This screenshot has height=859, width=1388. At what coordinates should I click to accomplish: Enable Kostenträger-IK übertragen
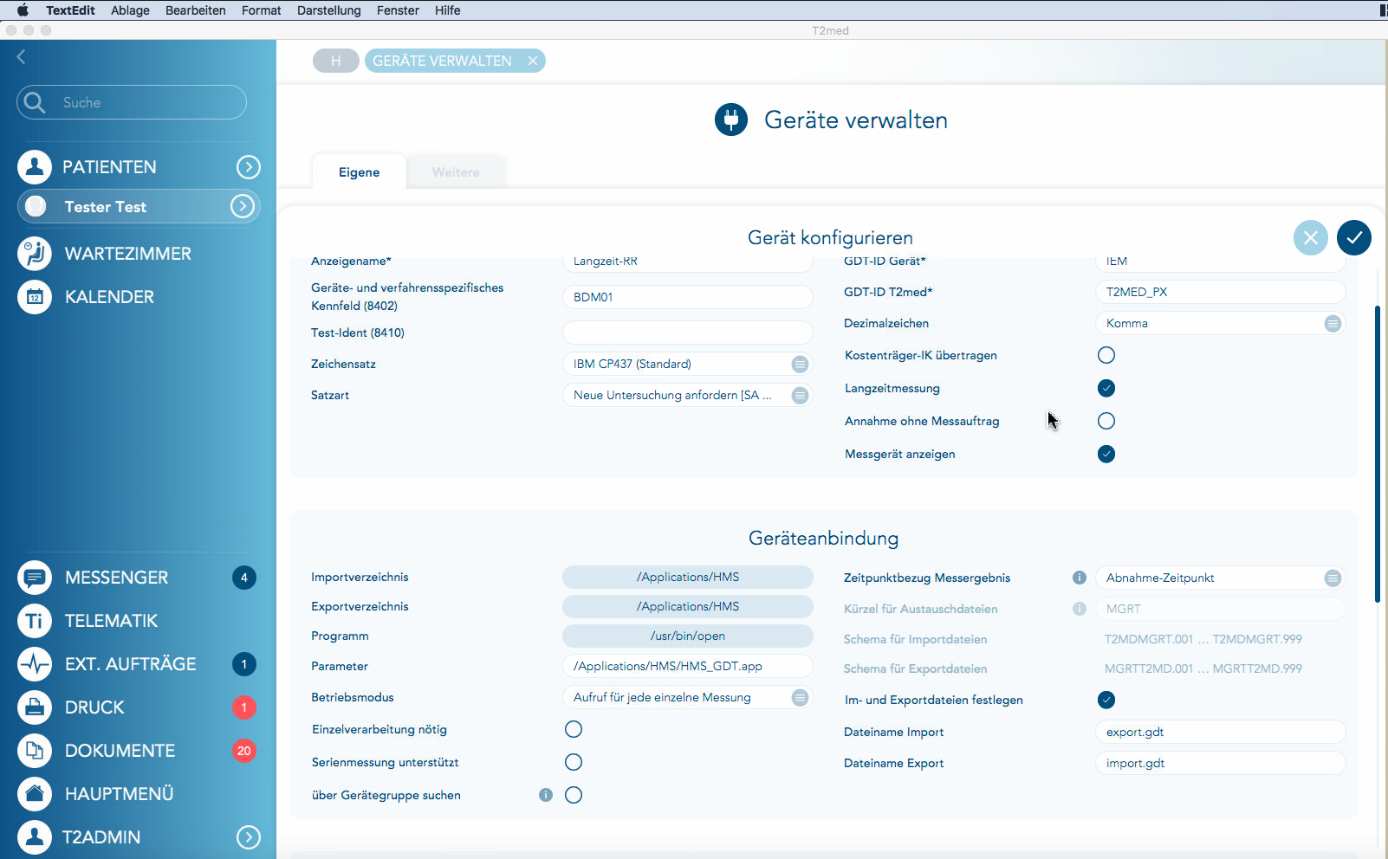(1106, 355)
